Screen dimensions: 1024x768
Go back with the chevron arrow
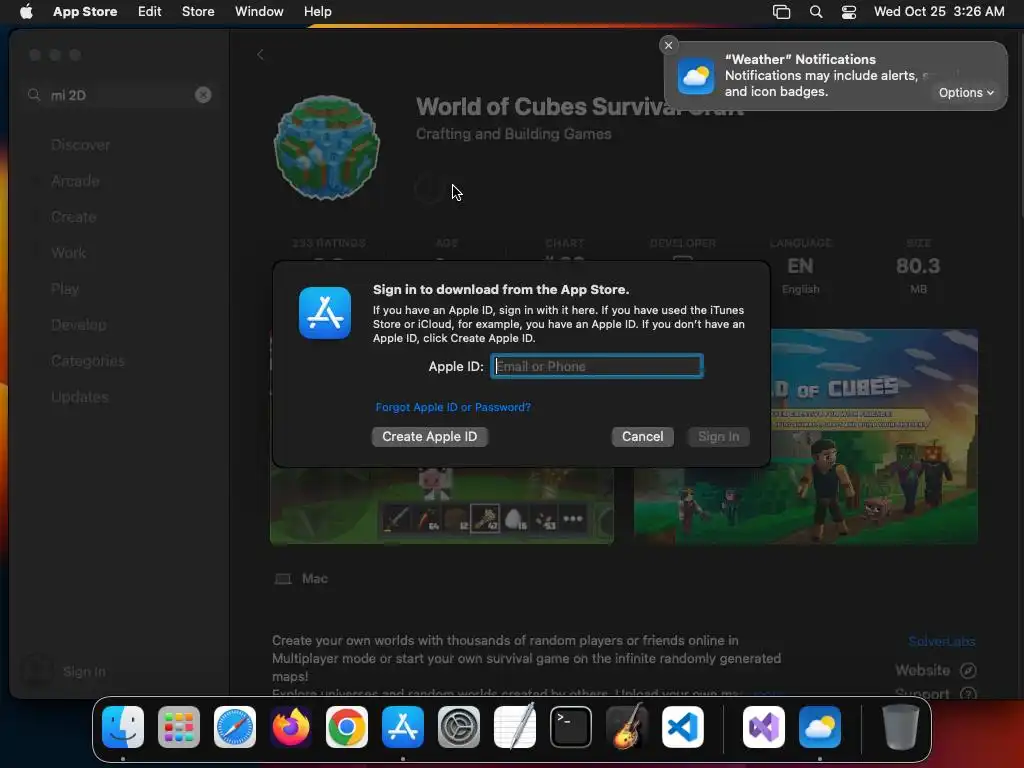(260, 55)
